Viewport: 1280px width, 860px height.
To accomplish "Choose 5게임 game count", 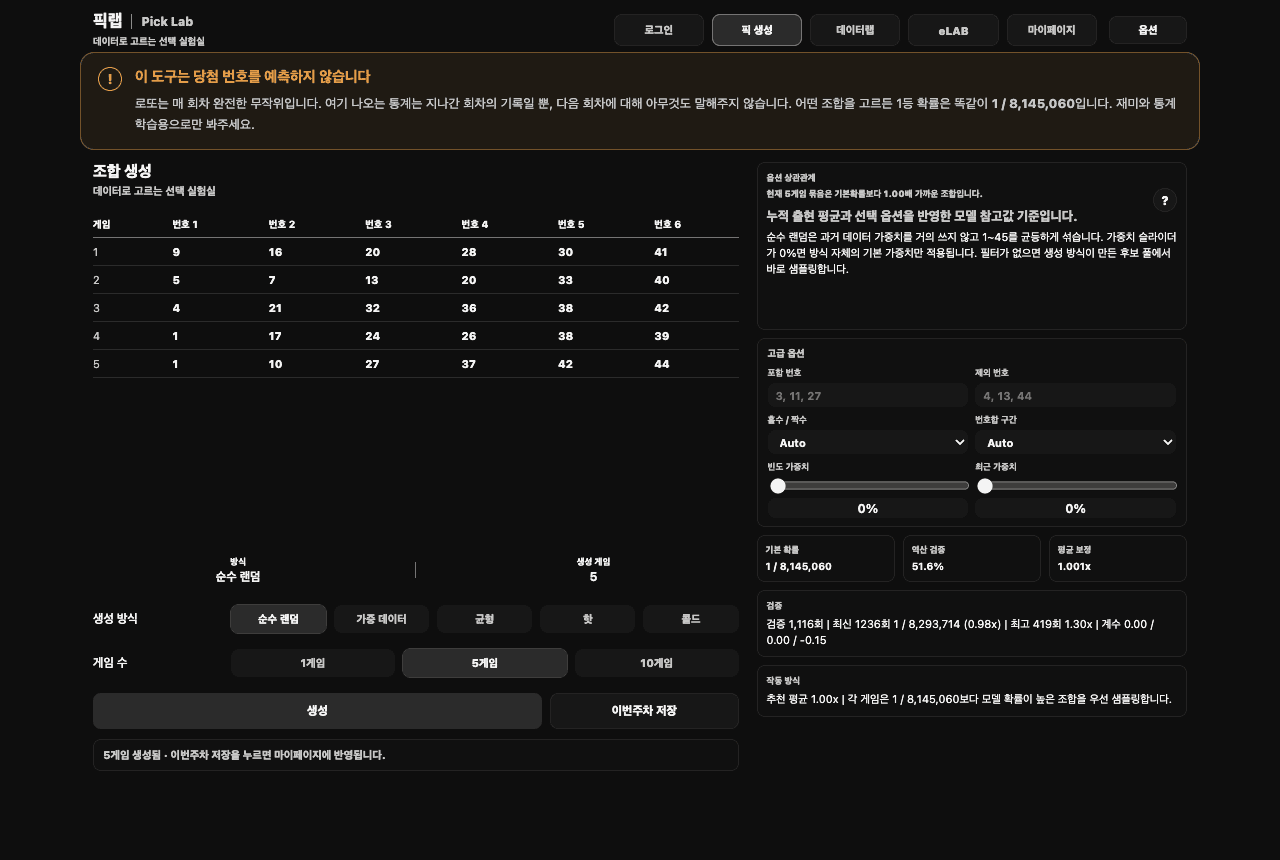I will (485, 663).
